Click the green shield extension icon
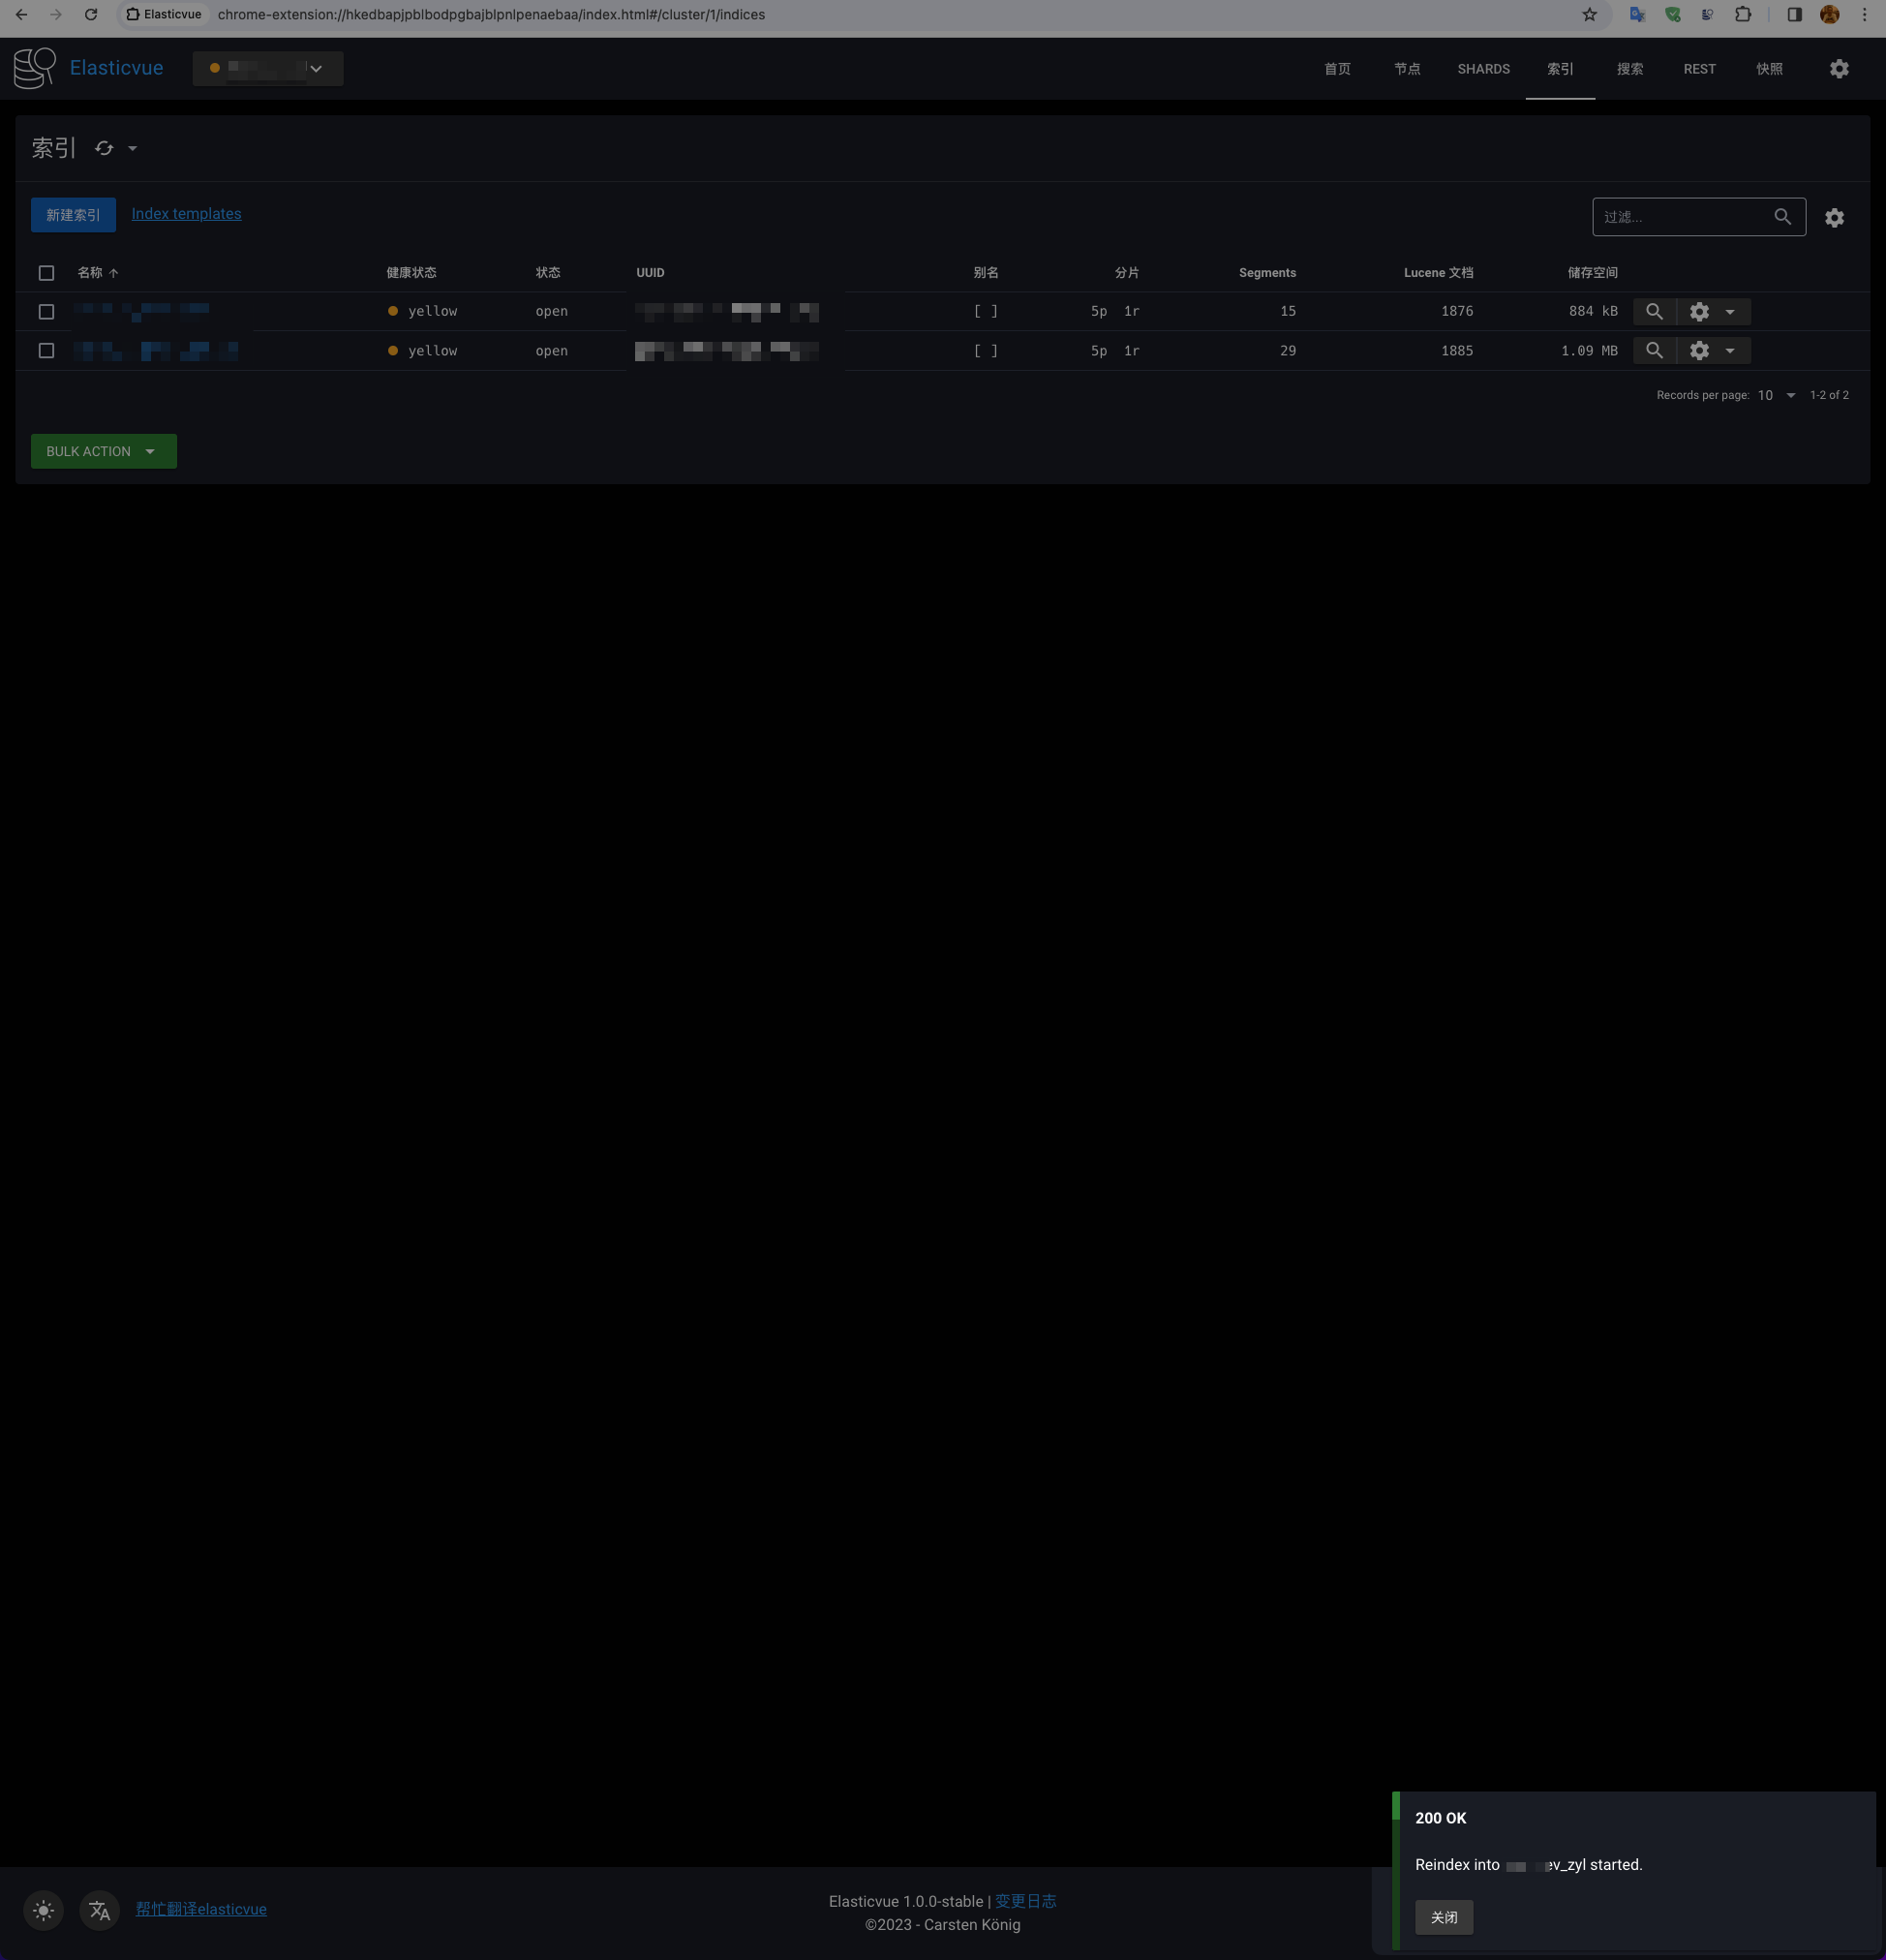Image resolution: width=1886 pixels, height=1960 pixels. (1672, 15)
